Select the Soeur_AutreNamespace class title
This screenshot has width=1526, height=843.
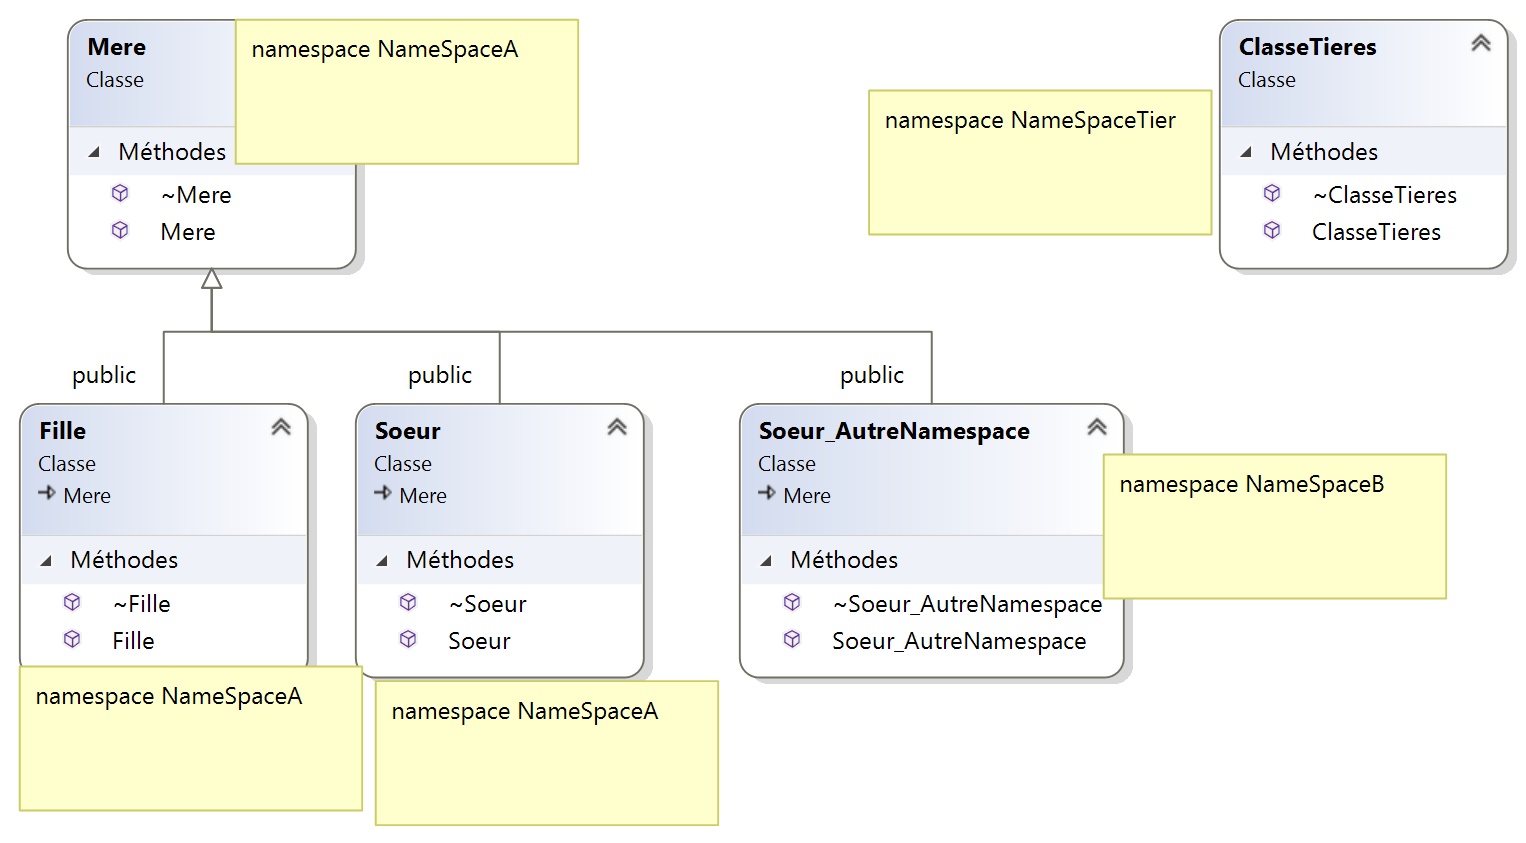tap(894, 431)
